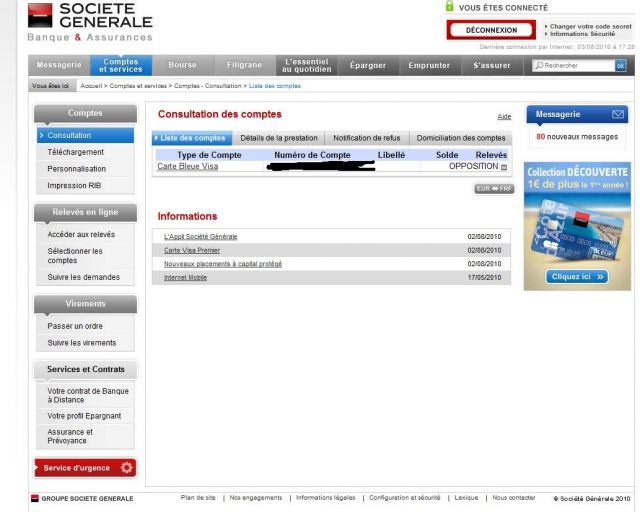640x512 pixels.
Task: Click the green padlock connection icon
Action: click(449, 6)
